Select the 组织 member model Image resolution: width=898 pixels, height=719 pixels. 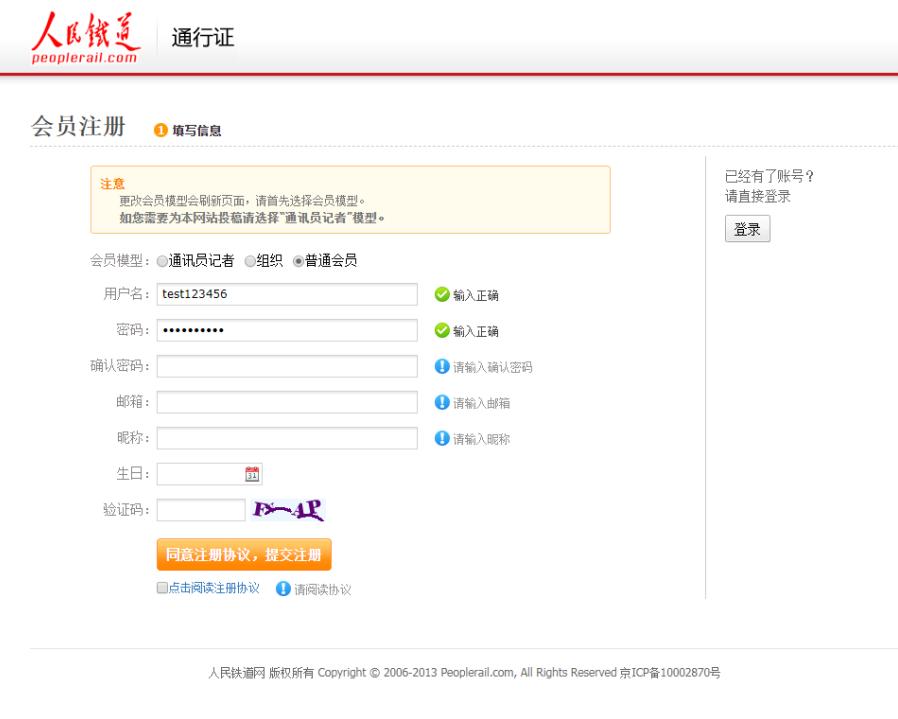pos(250,261)
